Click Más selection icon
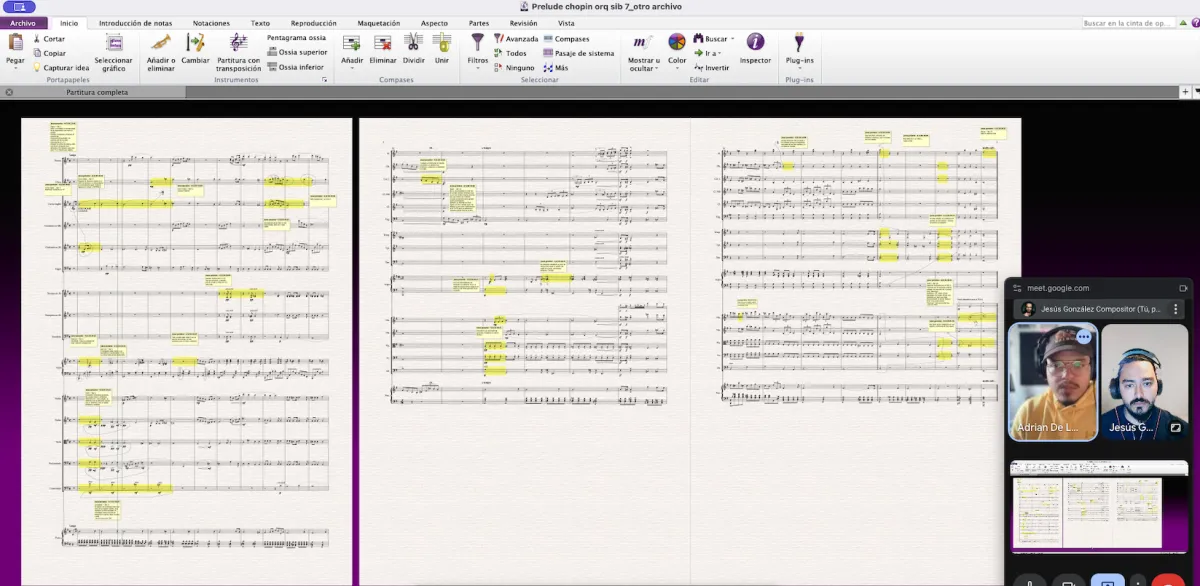 pos(548,67)
